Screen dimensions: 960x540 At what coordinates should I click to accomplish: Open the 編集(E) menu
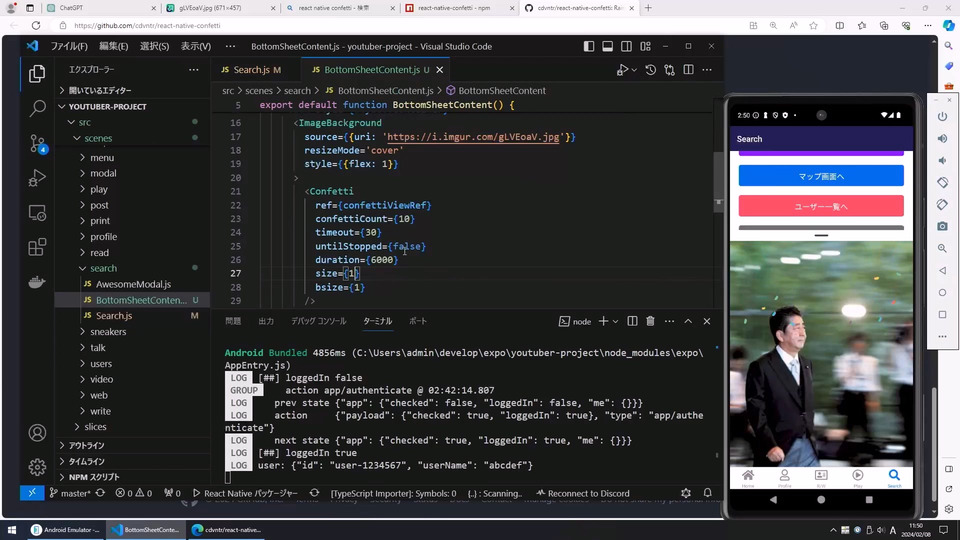click(113, 46)
